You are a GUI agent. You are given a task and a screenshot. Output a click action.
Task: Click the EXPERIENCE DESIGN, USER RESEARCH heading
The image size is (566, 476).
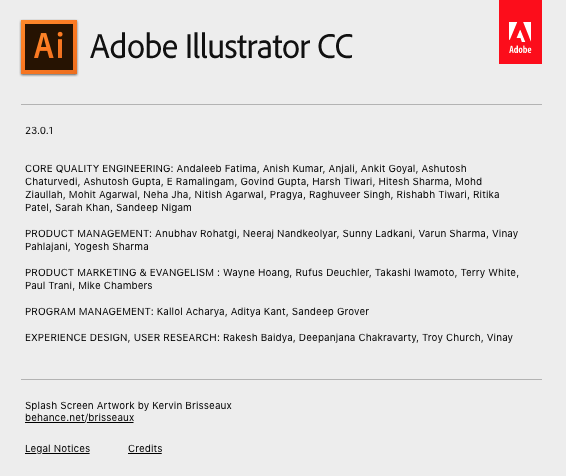(122, 337)
